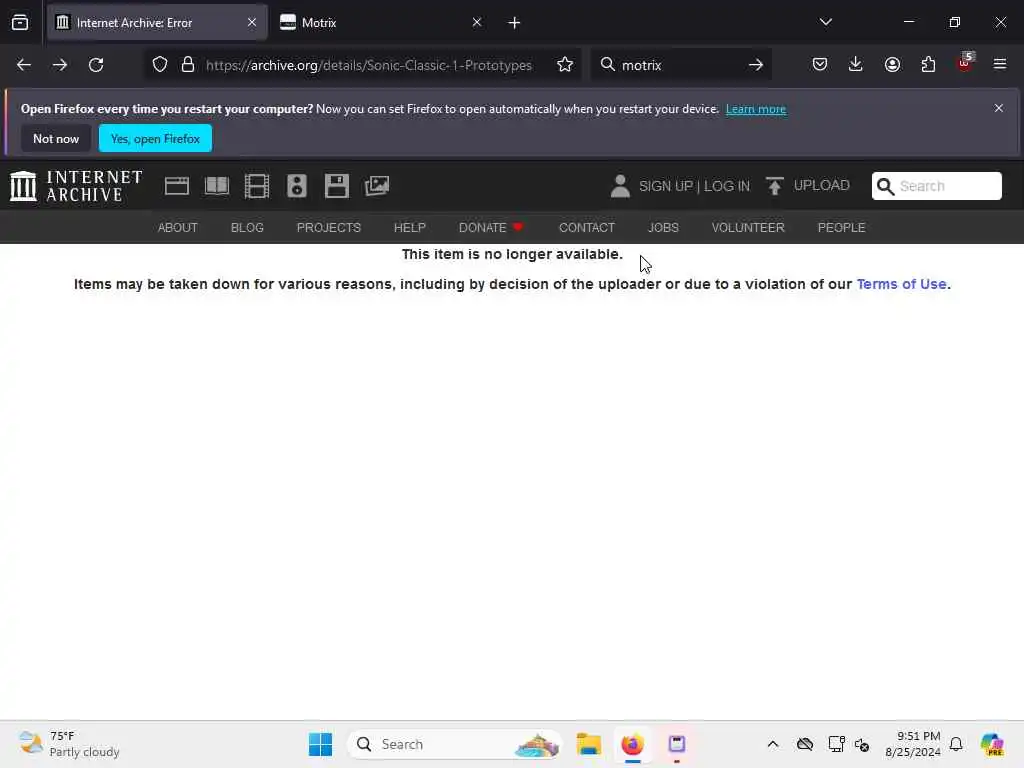Click the Firefox address bar URL
Image resolution: width=1024 pixels, height=768 pixels.
point(368,65)
